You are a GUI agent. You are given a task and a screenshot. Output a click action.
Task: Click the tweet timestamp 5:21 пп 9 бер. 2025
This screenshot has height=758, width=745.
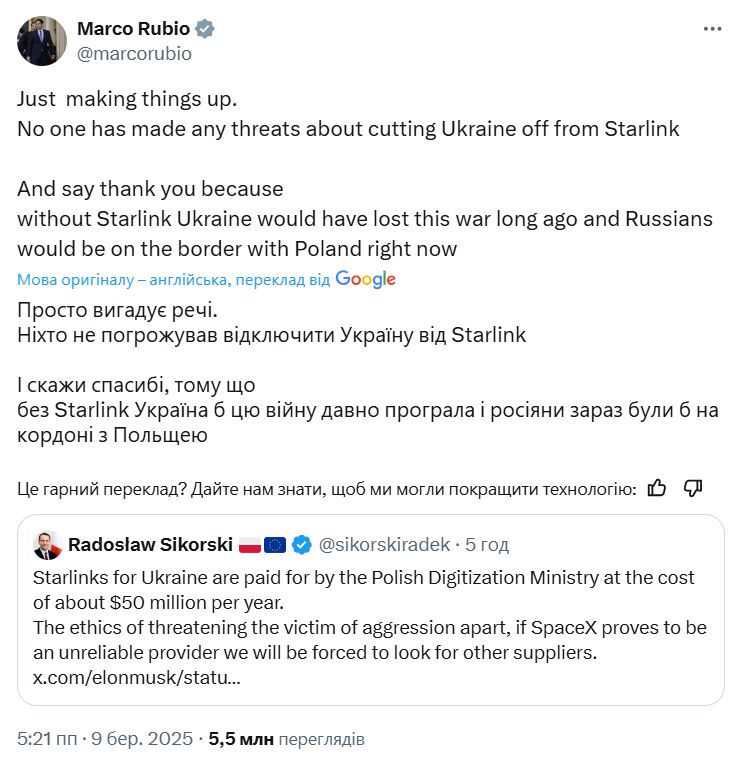point(107,740)
